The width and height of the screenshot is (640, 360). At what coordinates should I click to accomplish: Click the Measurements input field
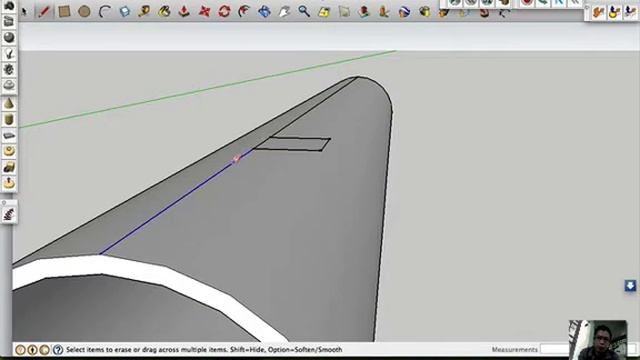554,349
